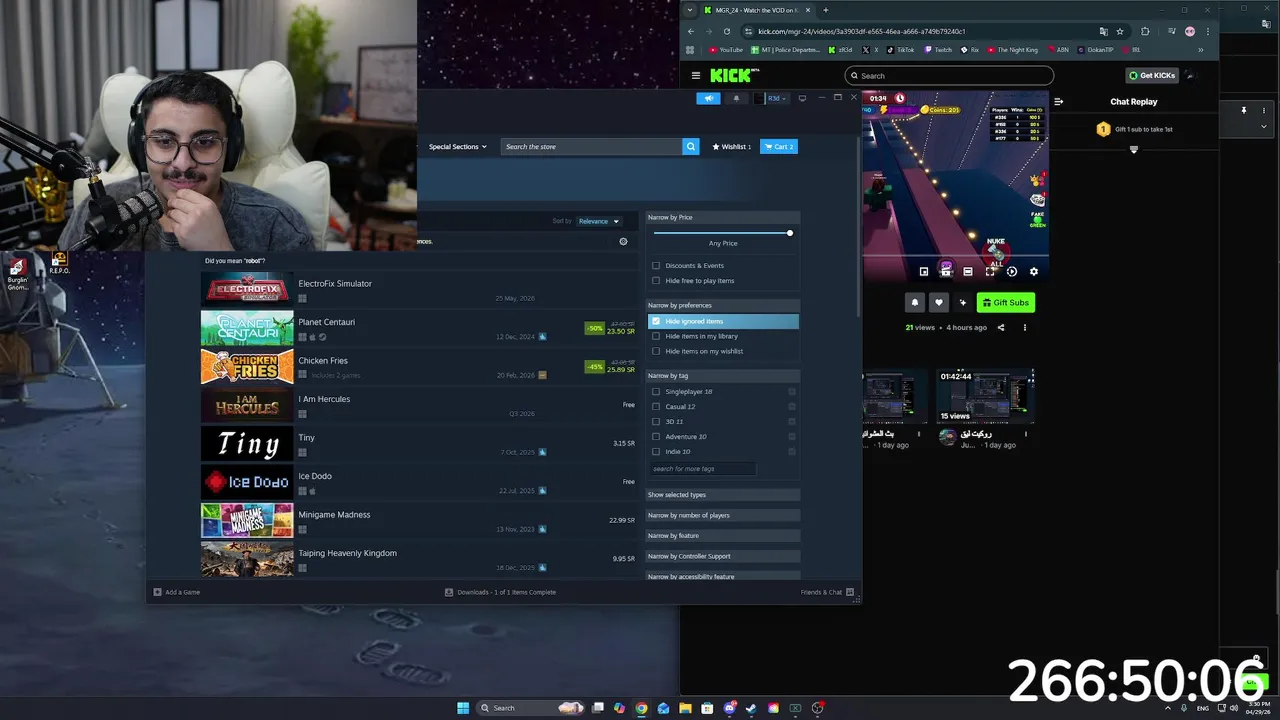Expand Narrow by Controller Support
This screenshot has height=720, width=1280.
click(722, 556)
